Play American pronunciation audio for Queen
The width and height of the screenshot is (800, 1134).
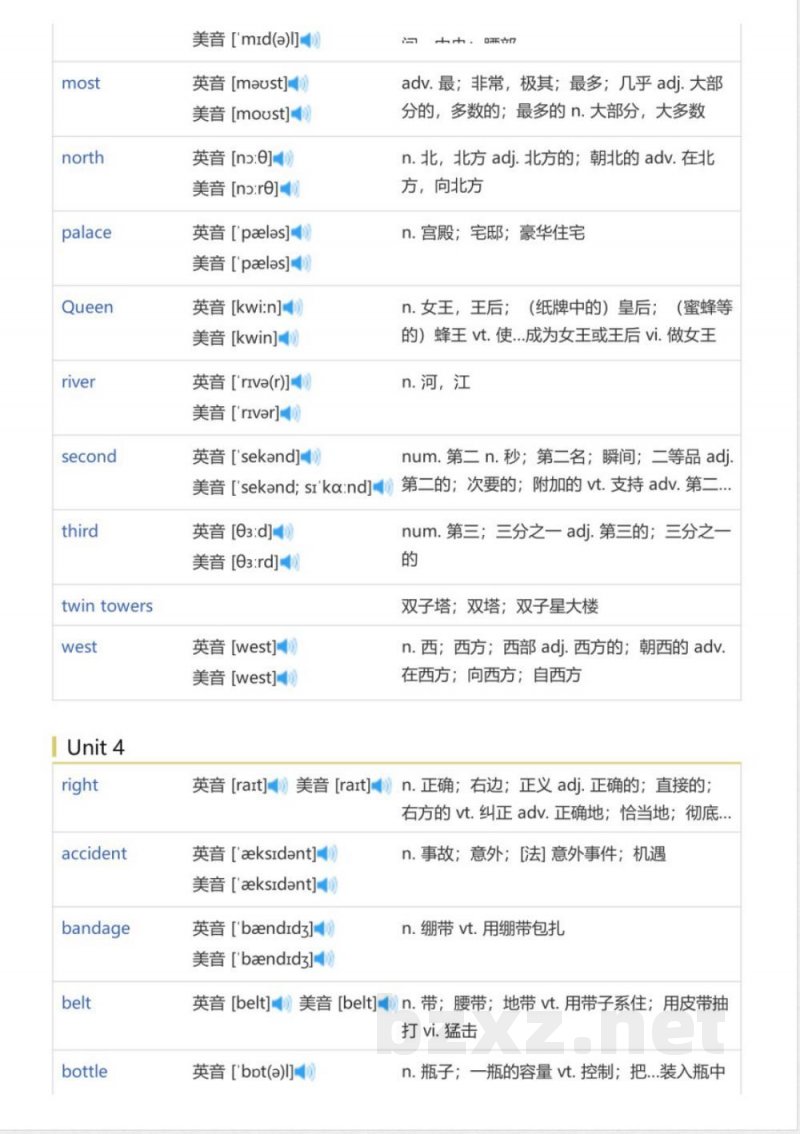click(288, 338)
